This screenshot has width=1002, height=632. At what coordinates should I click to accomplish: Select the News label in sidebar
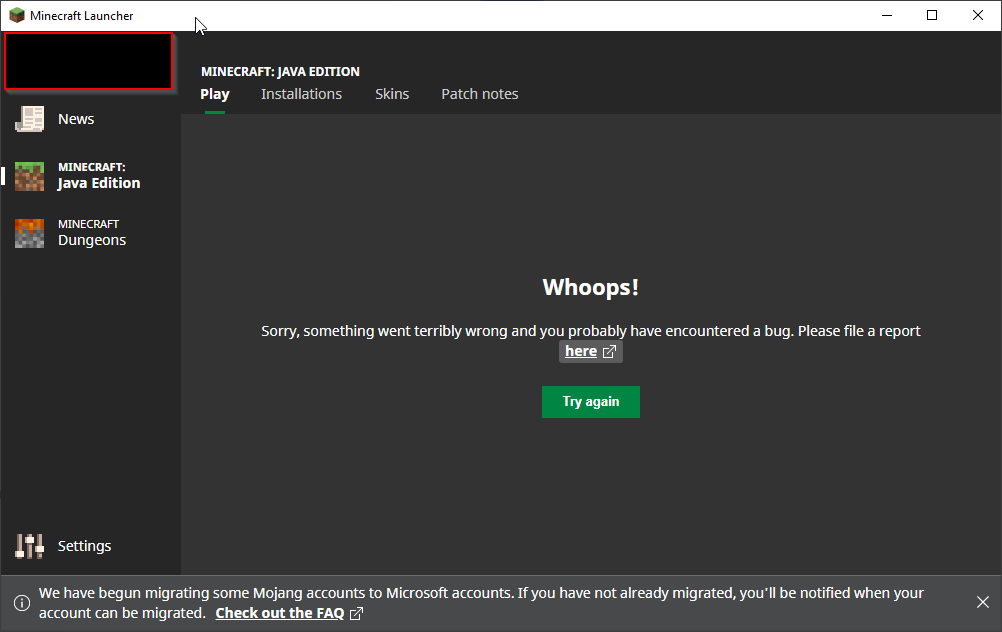76,119
